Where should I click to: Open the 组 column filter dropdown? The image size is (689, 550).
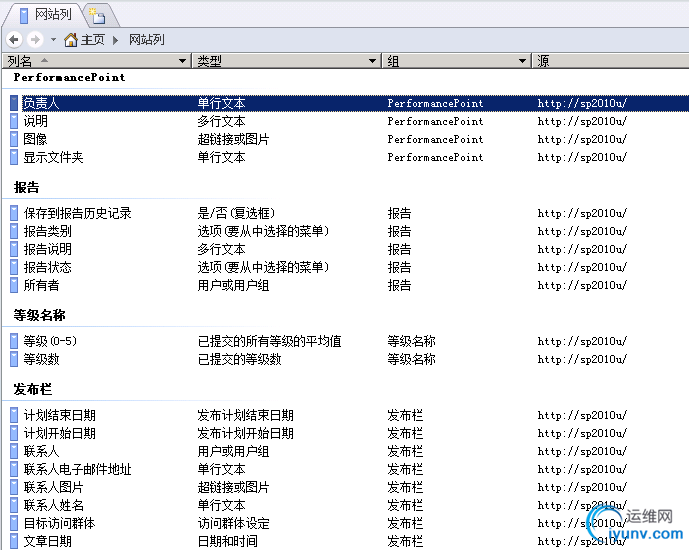coord(522,61)
